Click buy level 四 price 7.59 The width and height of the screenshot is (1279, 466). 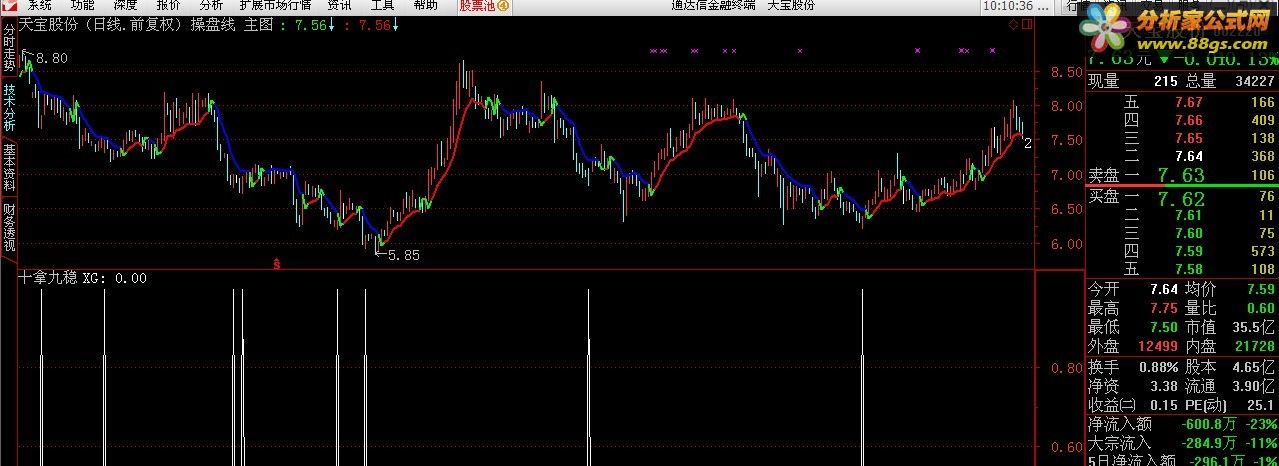pos(1189,252)
